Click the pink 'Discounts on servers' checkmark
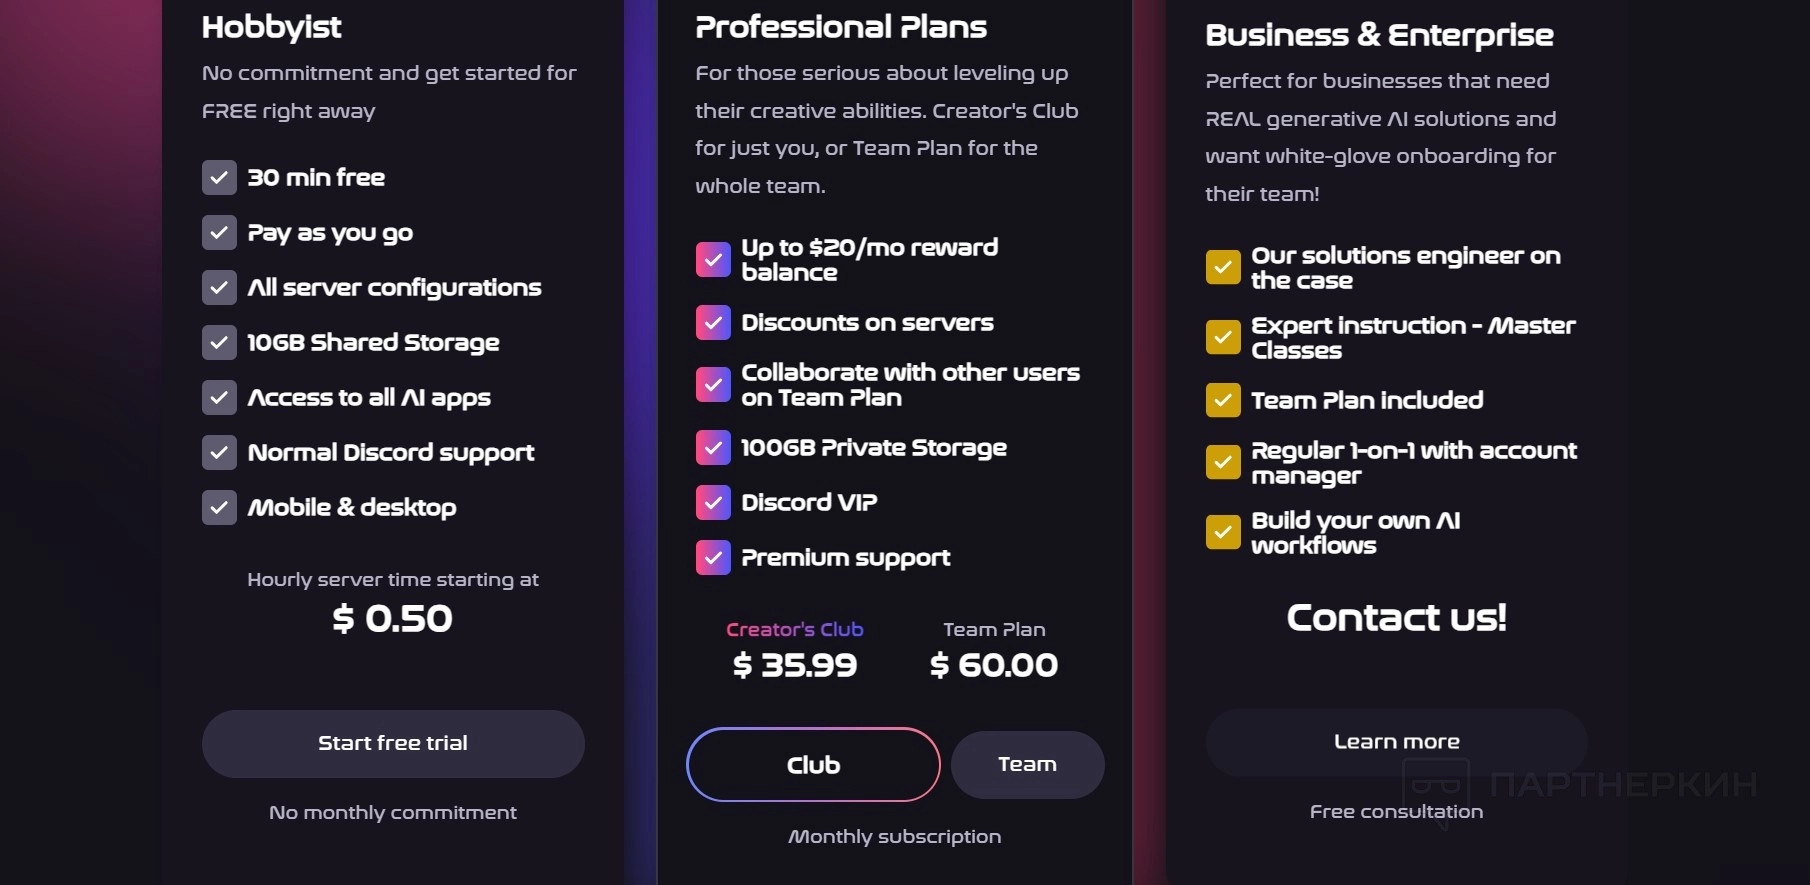 click(713, 323)
